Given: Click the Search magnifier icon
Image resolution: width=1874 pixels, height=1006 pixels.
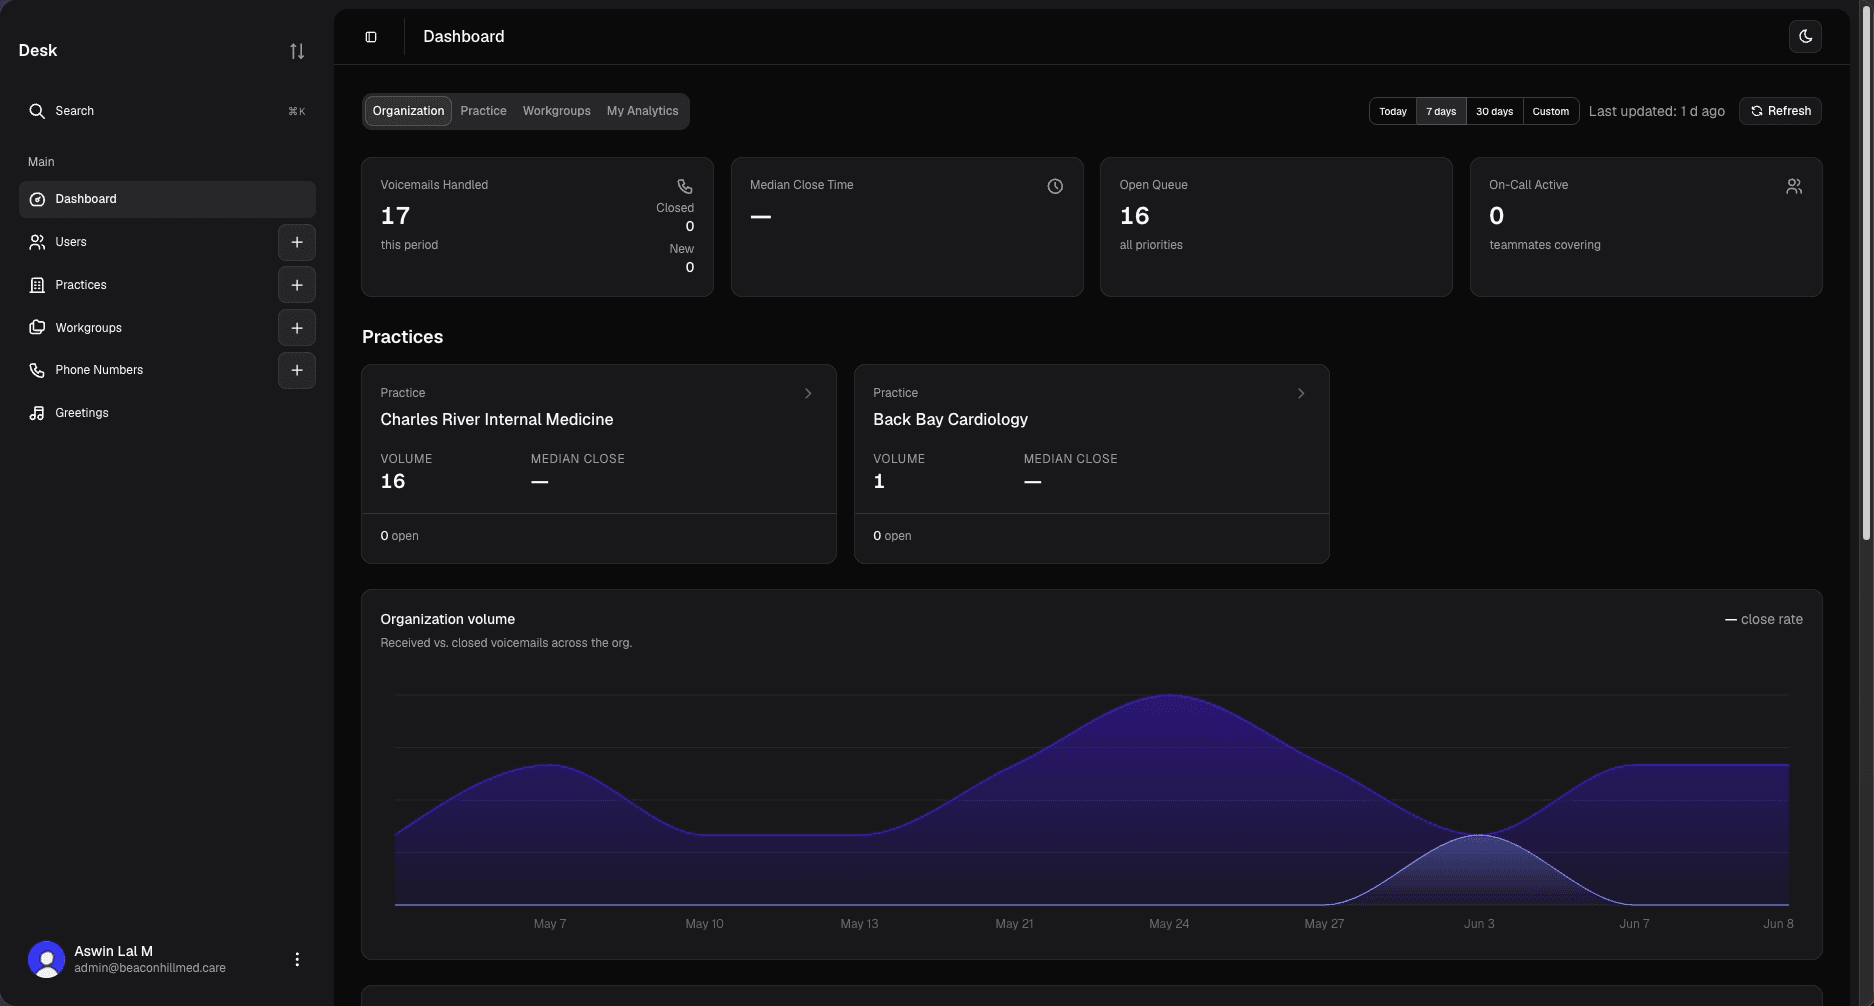Looking at the screenshot, I should [37, 111].
